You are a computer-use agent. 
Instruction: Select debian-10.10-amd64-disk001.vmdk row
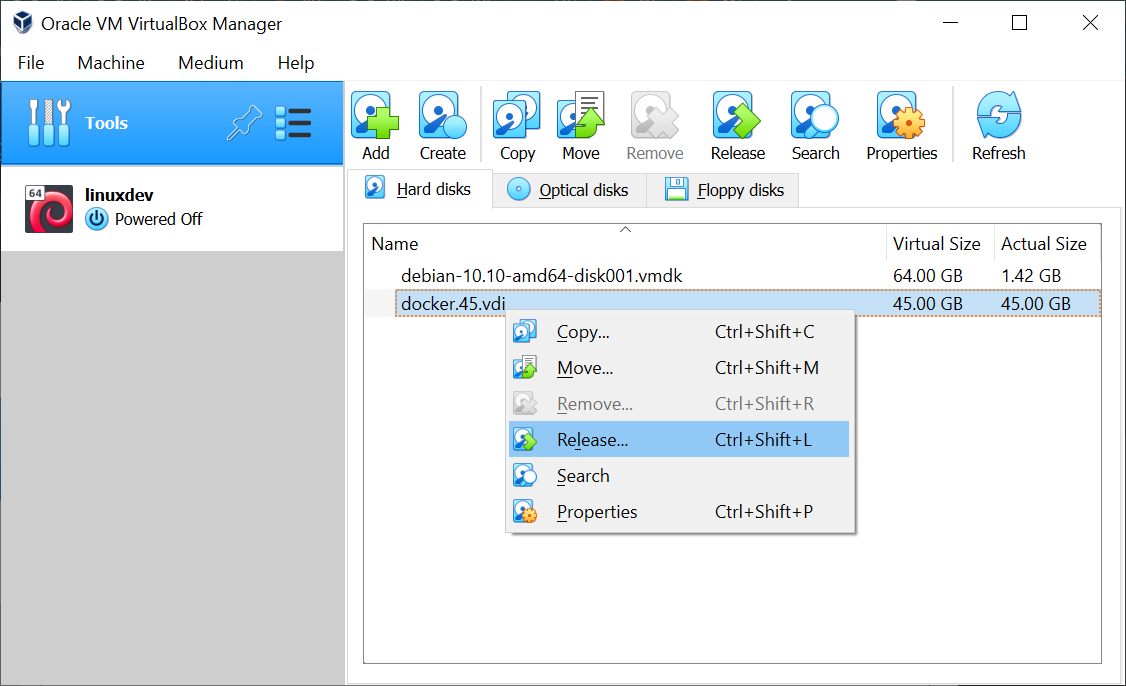[732, 276]
